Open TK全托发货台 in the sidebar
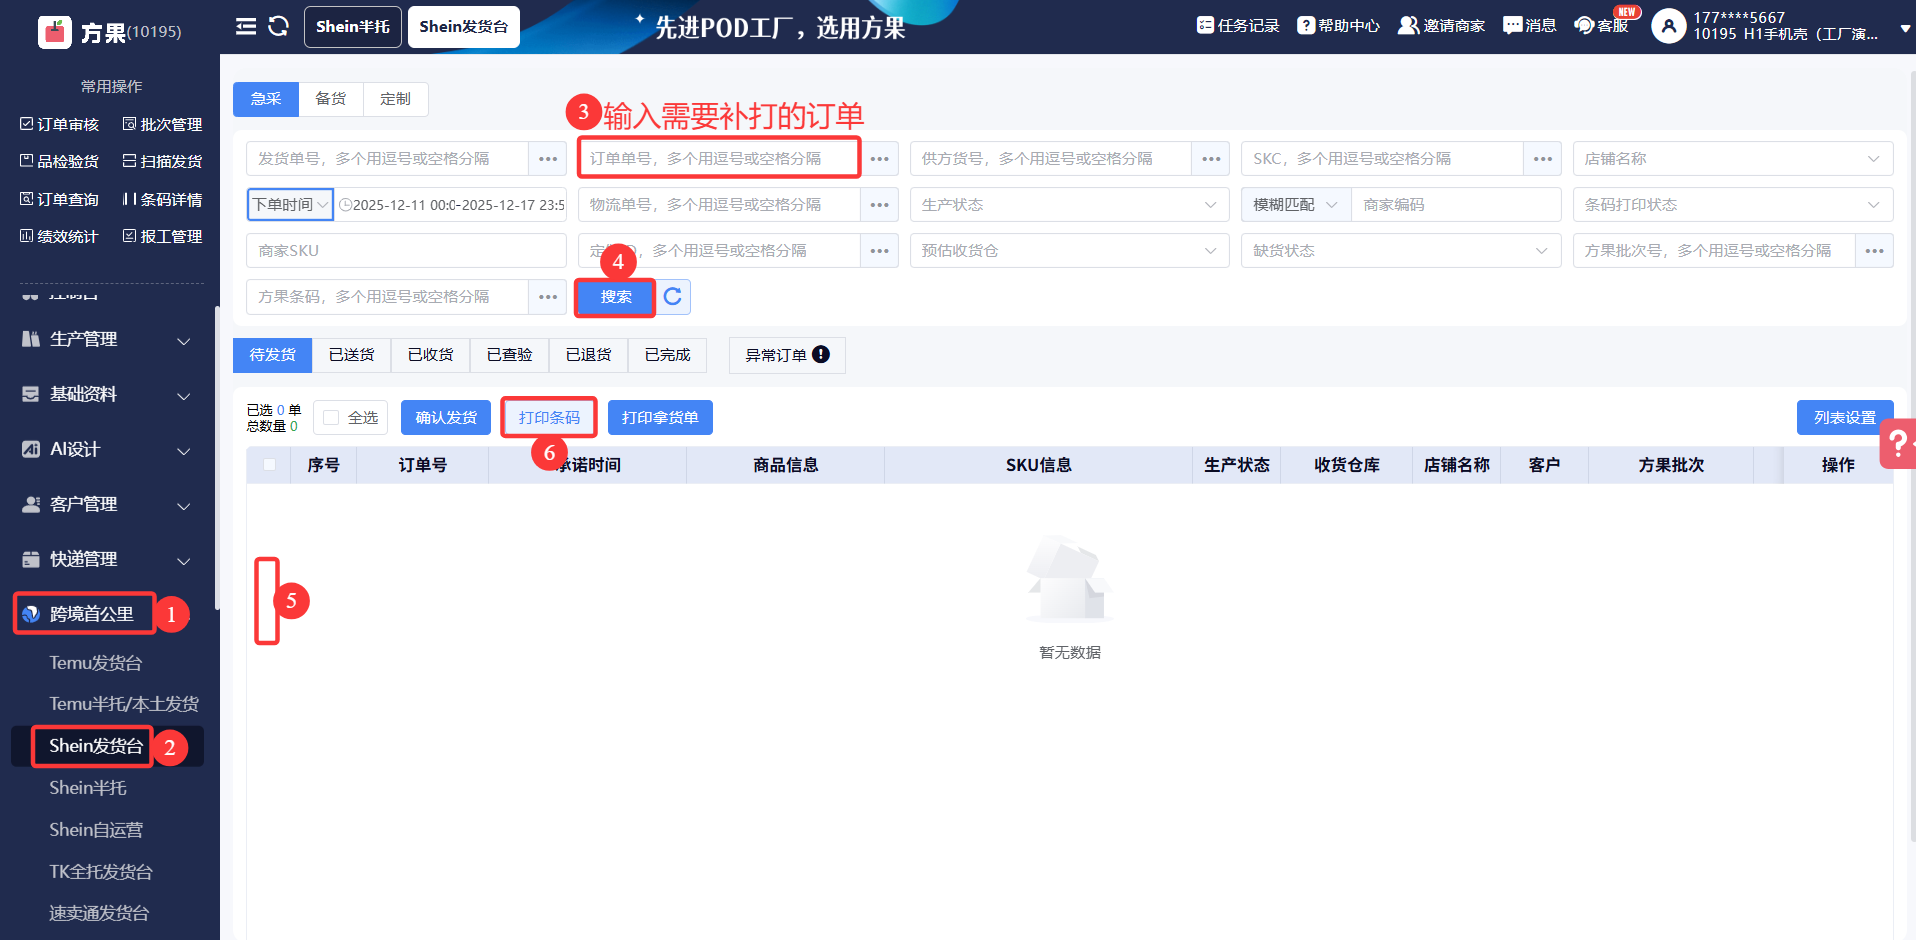The width and height of the screenshot is (1916, 940). pyautogui.click(x=101, y=872)
